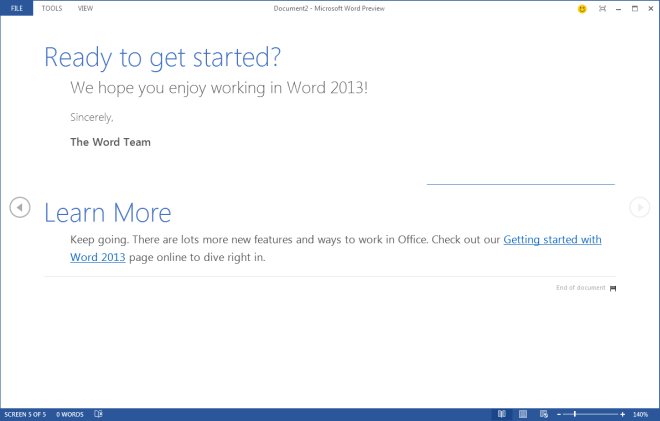Click the Sincerely, line
This screenshot has width=660, height=421.
[x=92, y=117]
